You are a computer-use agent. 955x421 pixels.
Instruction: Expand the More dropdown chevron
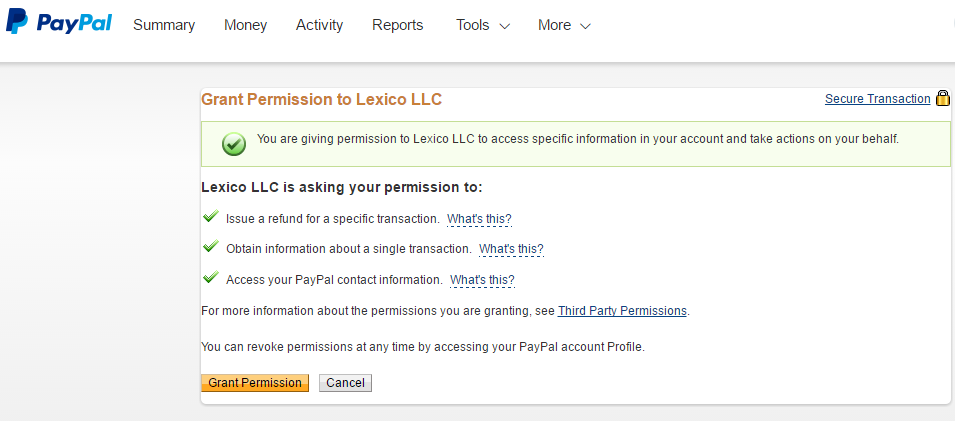585,26
